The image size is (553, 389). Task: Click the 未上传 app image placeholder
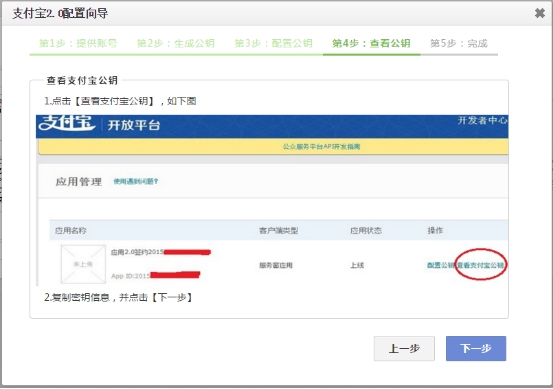[83, 264]
